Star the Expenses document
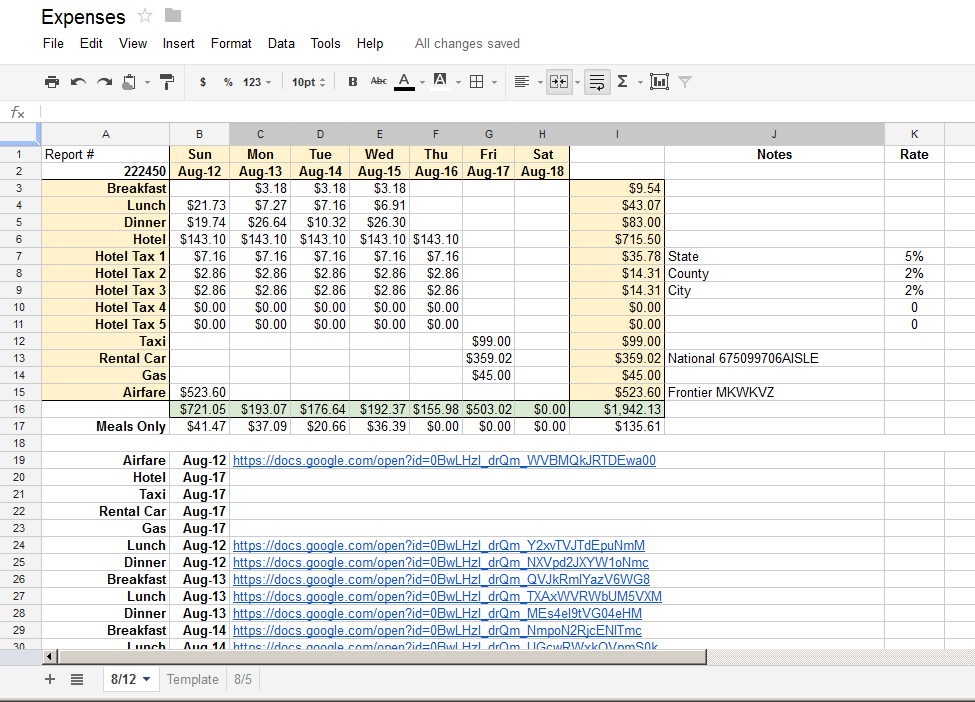975x702 pixels. point(145,16)
